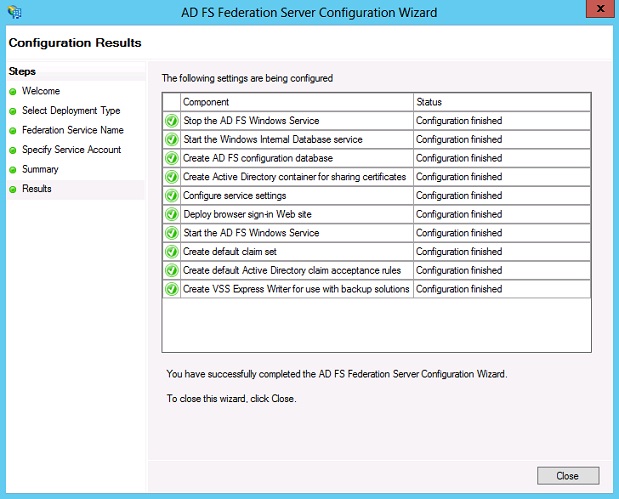Select the Select Deployment Type step
619x499 pixels.
[71, 111]
